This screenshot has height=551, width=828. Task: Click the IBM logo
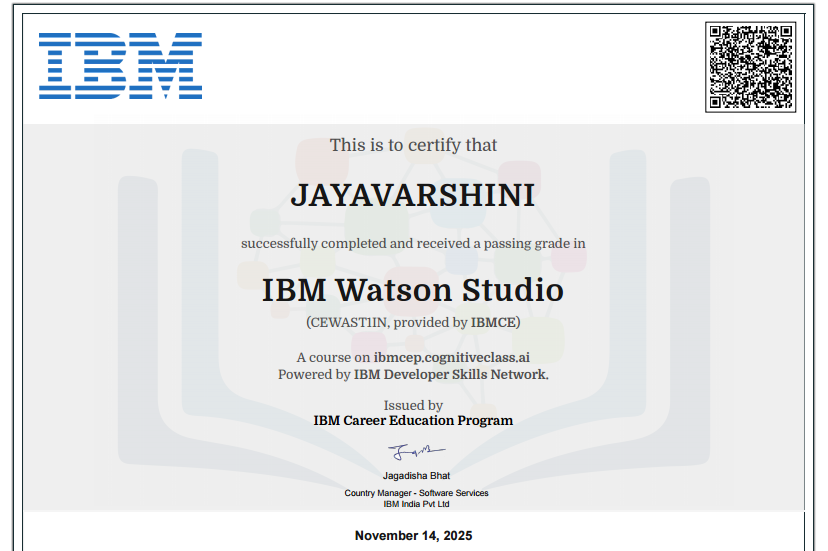pos(120,66)
